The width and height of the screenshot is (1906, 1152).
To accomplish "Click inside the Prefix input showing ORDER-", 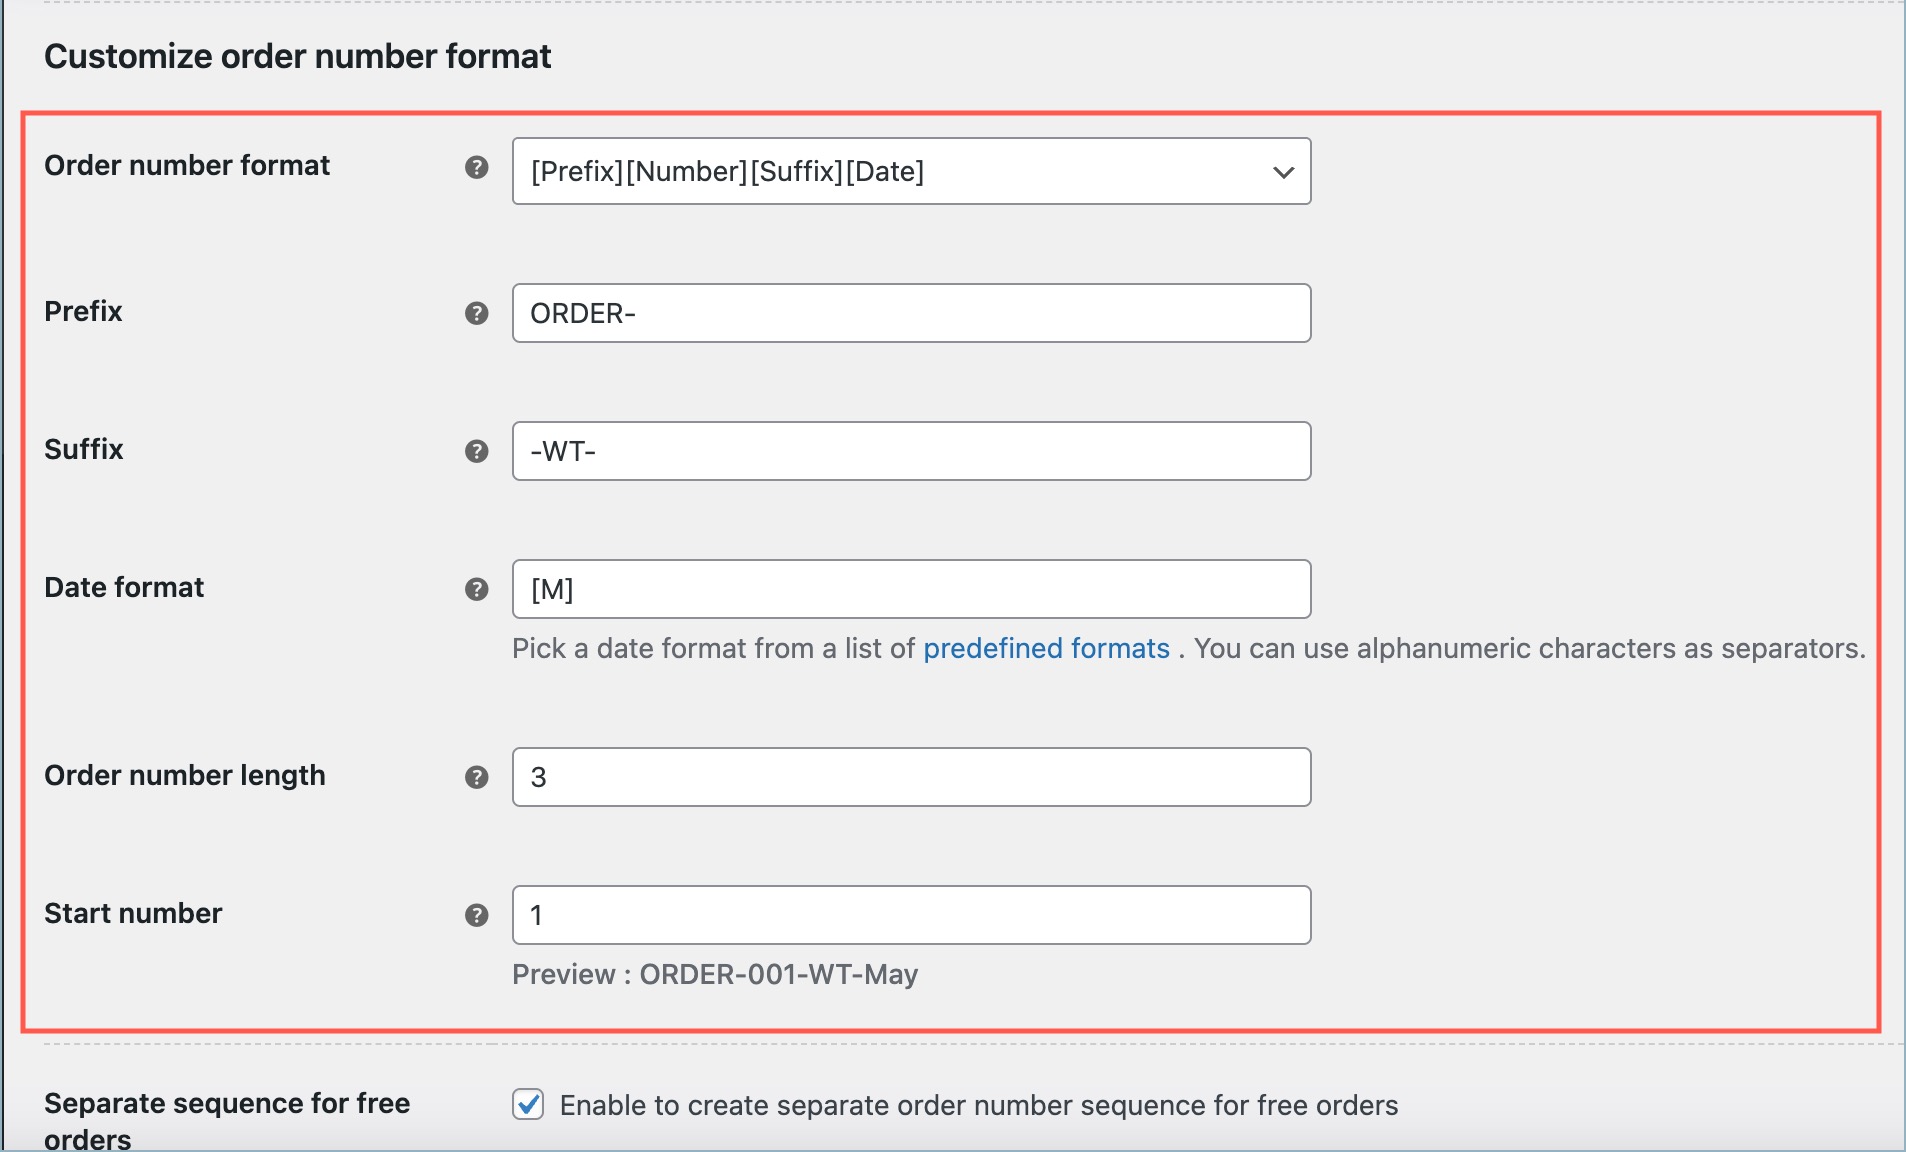I will [910, 313].
